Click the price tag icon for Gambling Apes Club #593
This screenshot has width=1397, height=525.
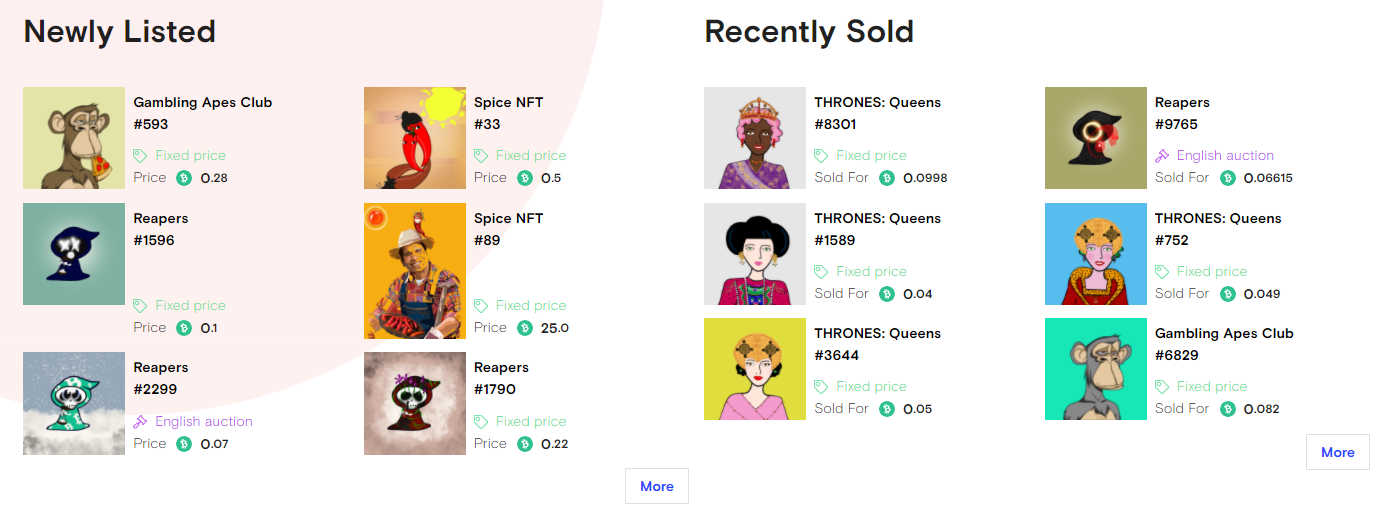pos(141,156)
